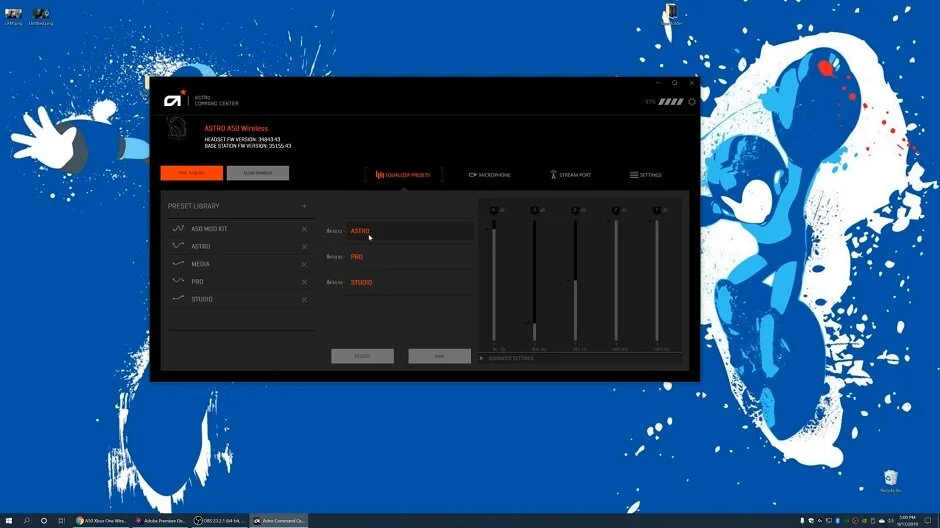Image resolution: width=940 pixels, height=528 pixels.
Task: Click the A50 MOD KIT curve icon
Action: 178,228
